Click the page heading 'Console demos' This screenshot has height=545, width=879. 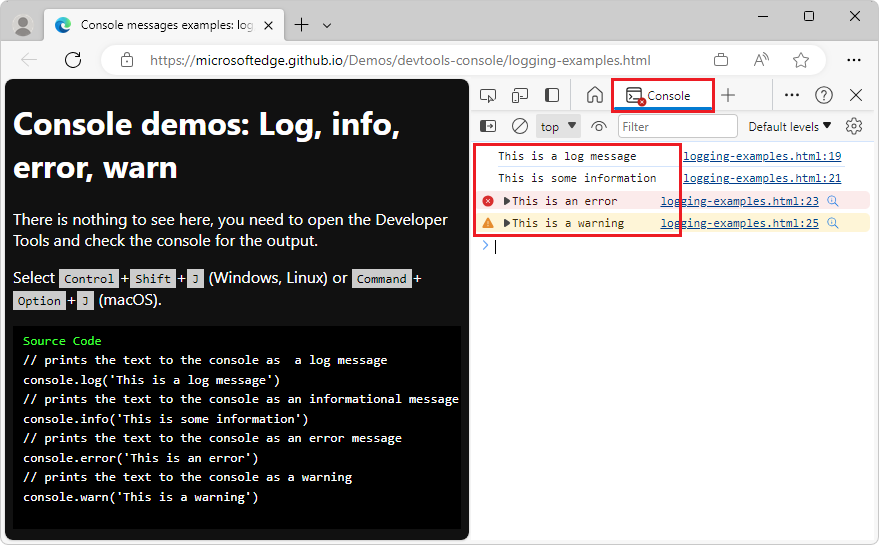click(x=207, y=146)
